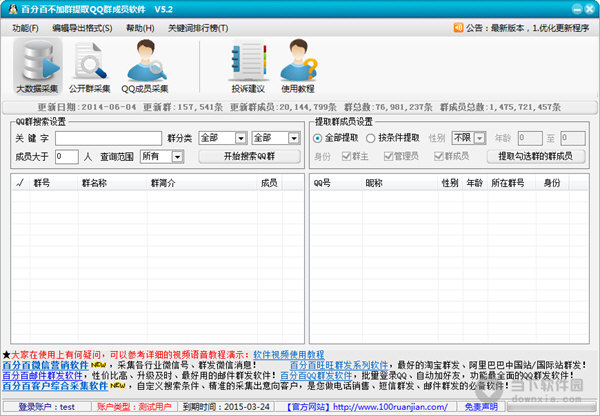This screenshot has height=416, width=600.
Task: Click the 身份 column header in member table
Action: click(552, 183)
